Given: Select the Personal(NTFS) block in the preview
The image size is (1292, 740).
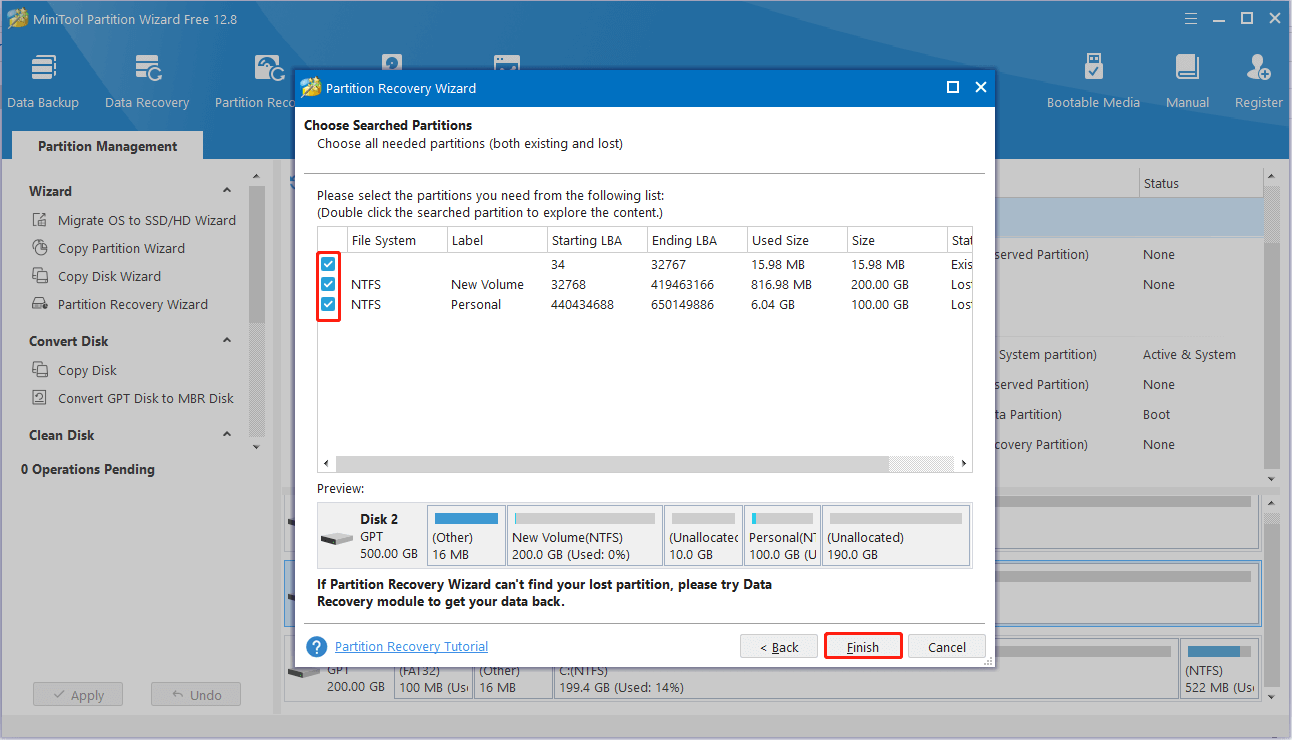Looking at the screenshot, I should point(782,535).
